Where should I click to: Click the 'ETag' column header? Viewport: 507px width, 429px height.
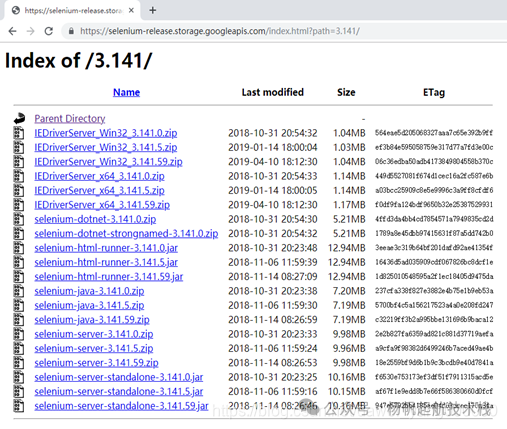pos(434,92)
